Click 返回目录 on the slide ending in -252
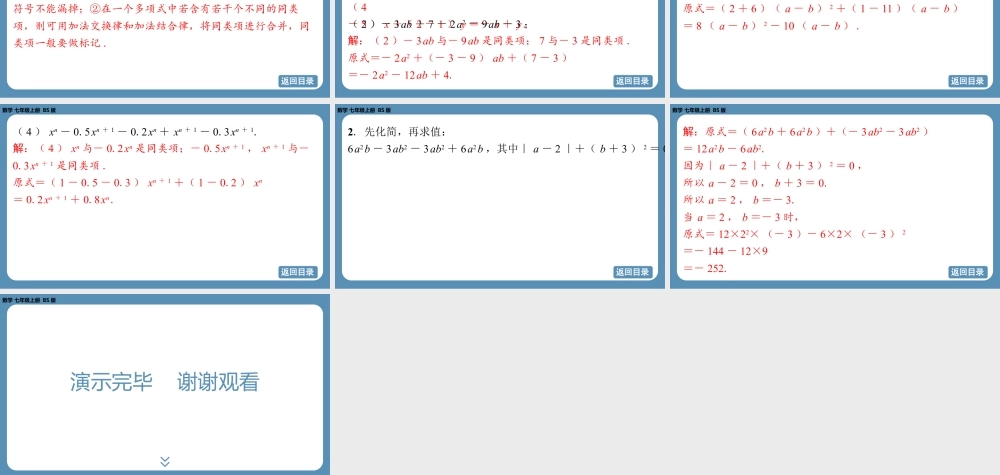This screenshot has width=1000, height=475. 968,272
